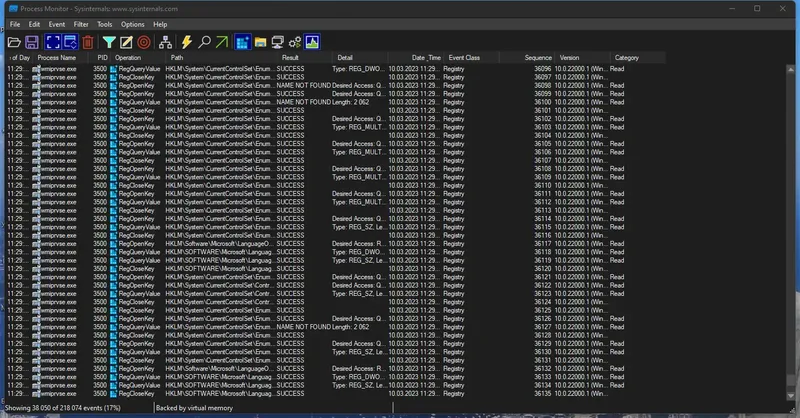Open the Edit menu

[34, 24]
